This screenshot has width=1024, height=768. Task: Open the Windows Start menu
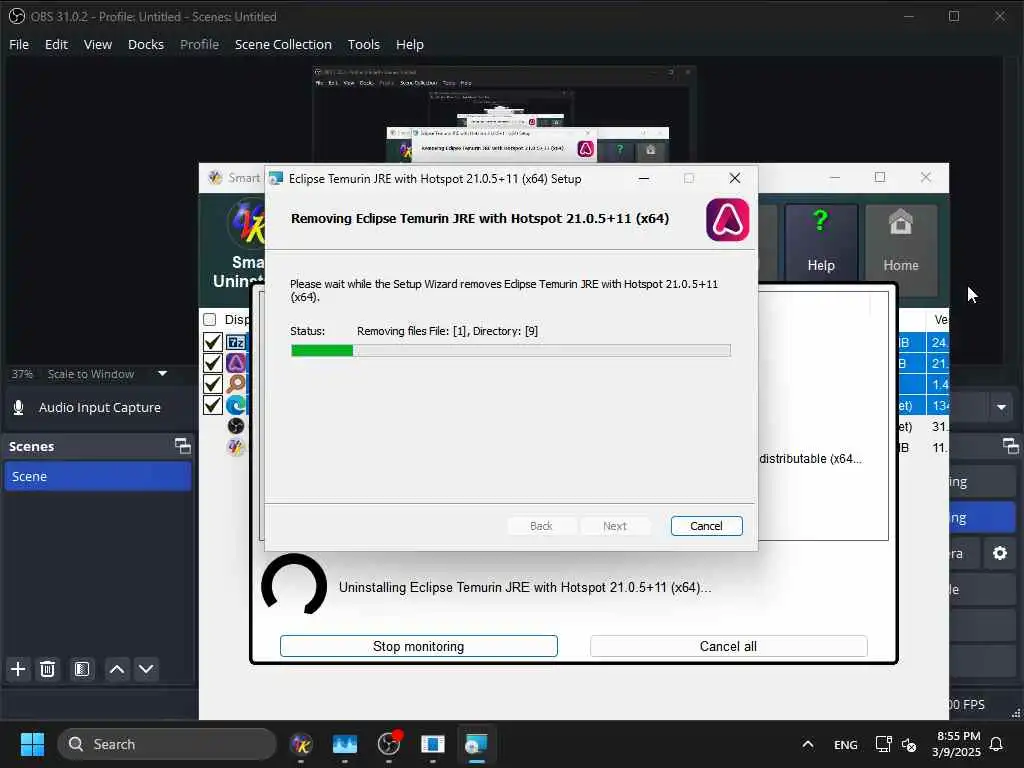click(32, 744)
